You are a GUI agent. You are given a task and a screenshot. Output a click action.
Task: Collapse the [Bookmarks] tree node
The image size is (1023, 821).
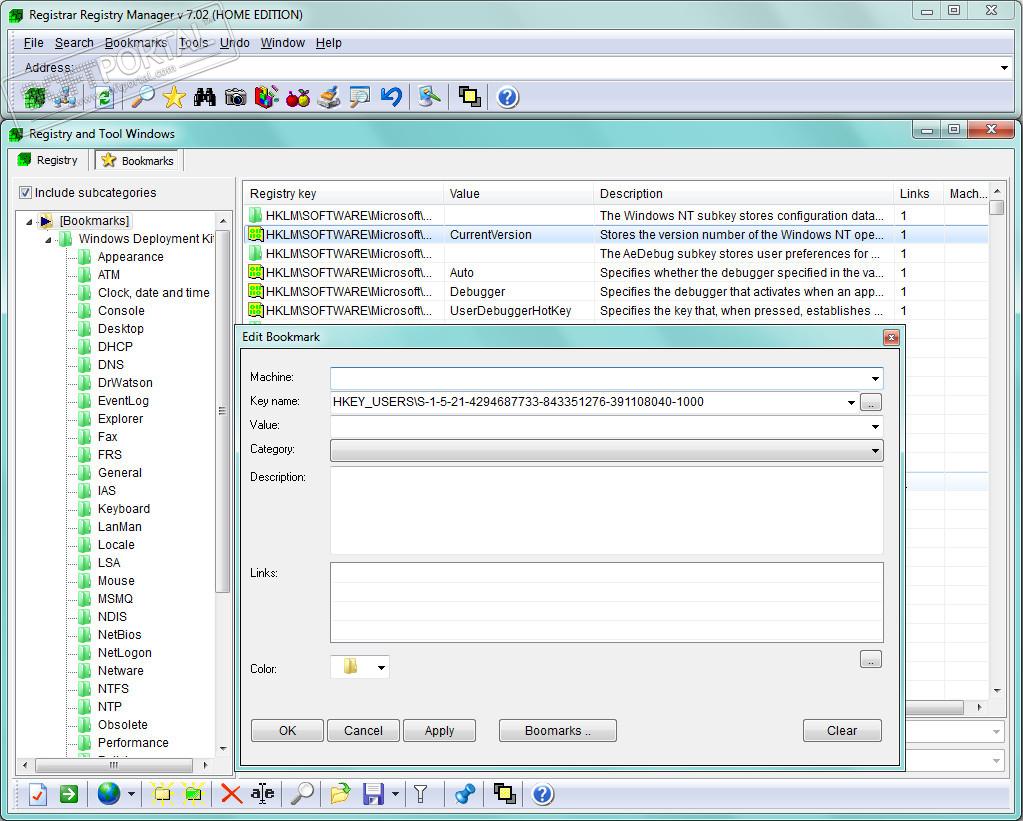(29, 222)
